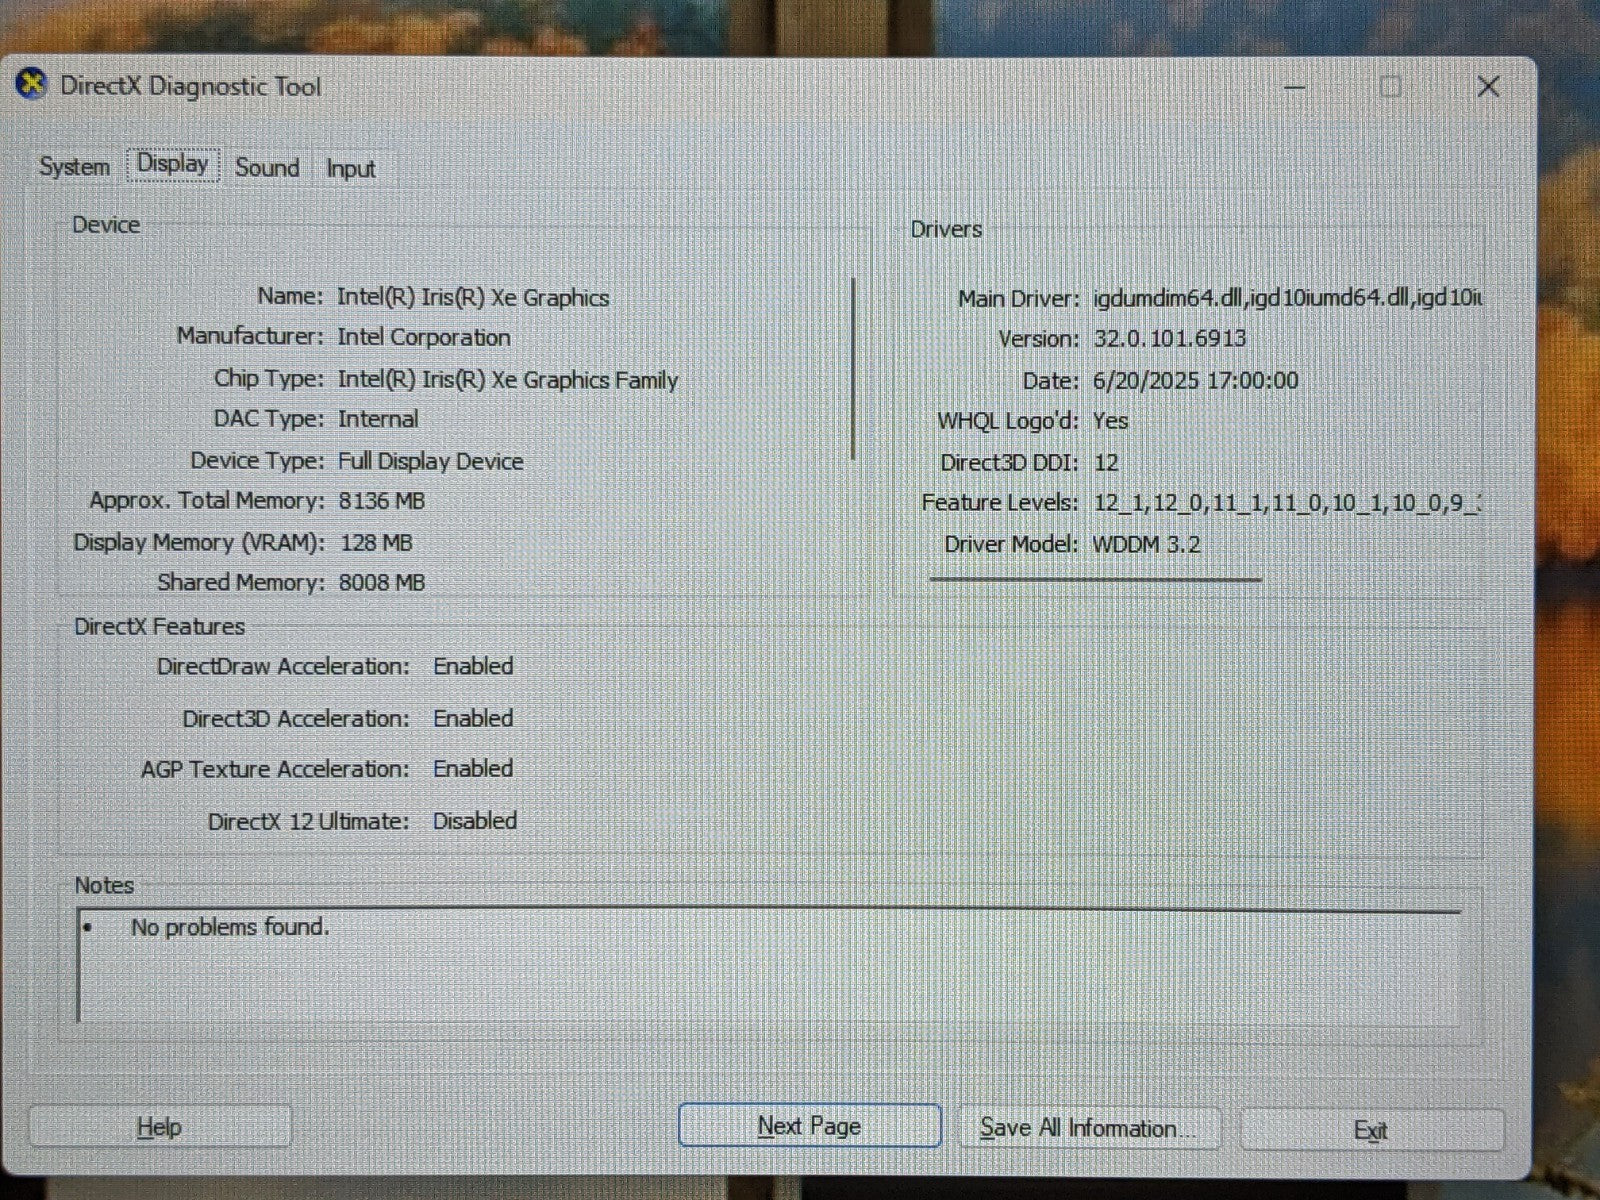This screenshot has width=1600, height=1200.
Task: Select the Display tab
Action: pyautogui.click(x=172, y=165)
